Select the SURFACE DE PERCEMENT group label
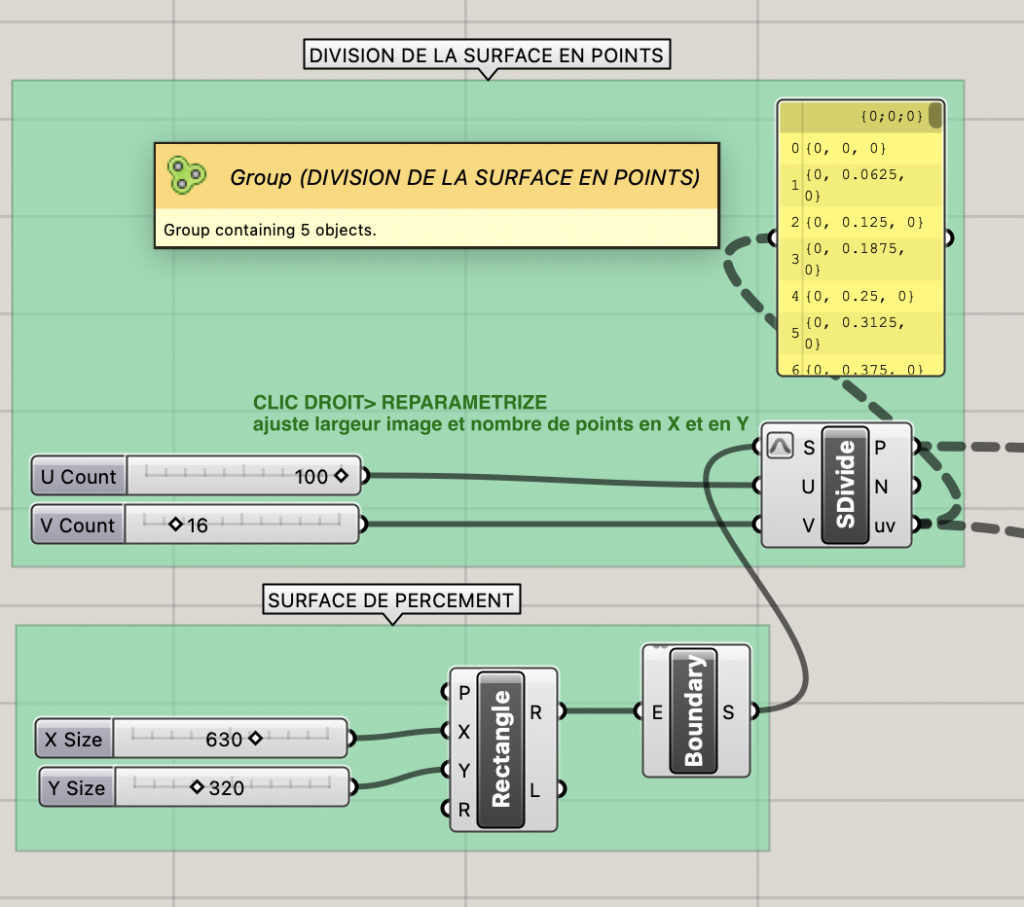The height and width of the screenshot is (907, 1024). pos(391,601)
